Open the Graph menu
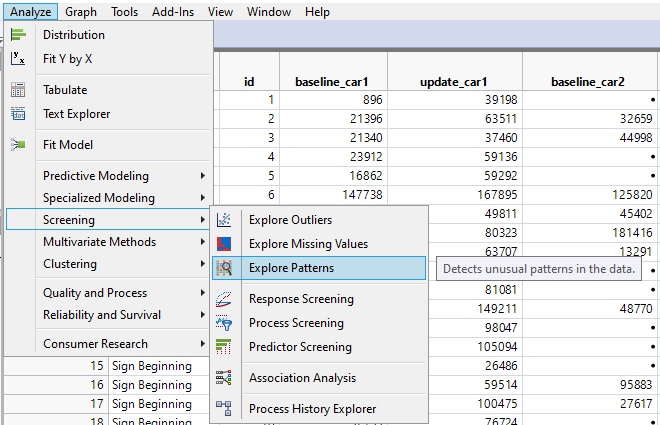 [81, 12]
